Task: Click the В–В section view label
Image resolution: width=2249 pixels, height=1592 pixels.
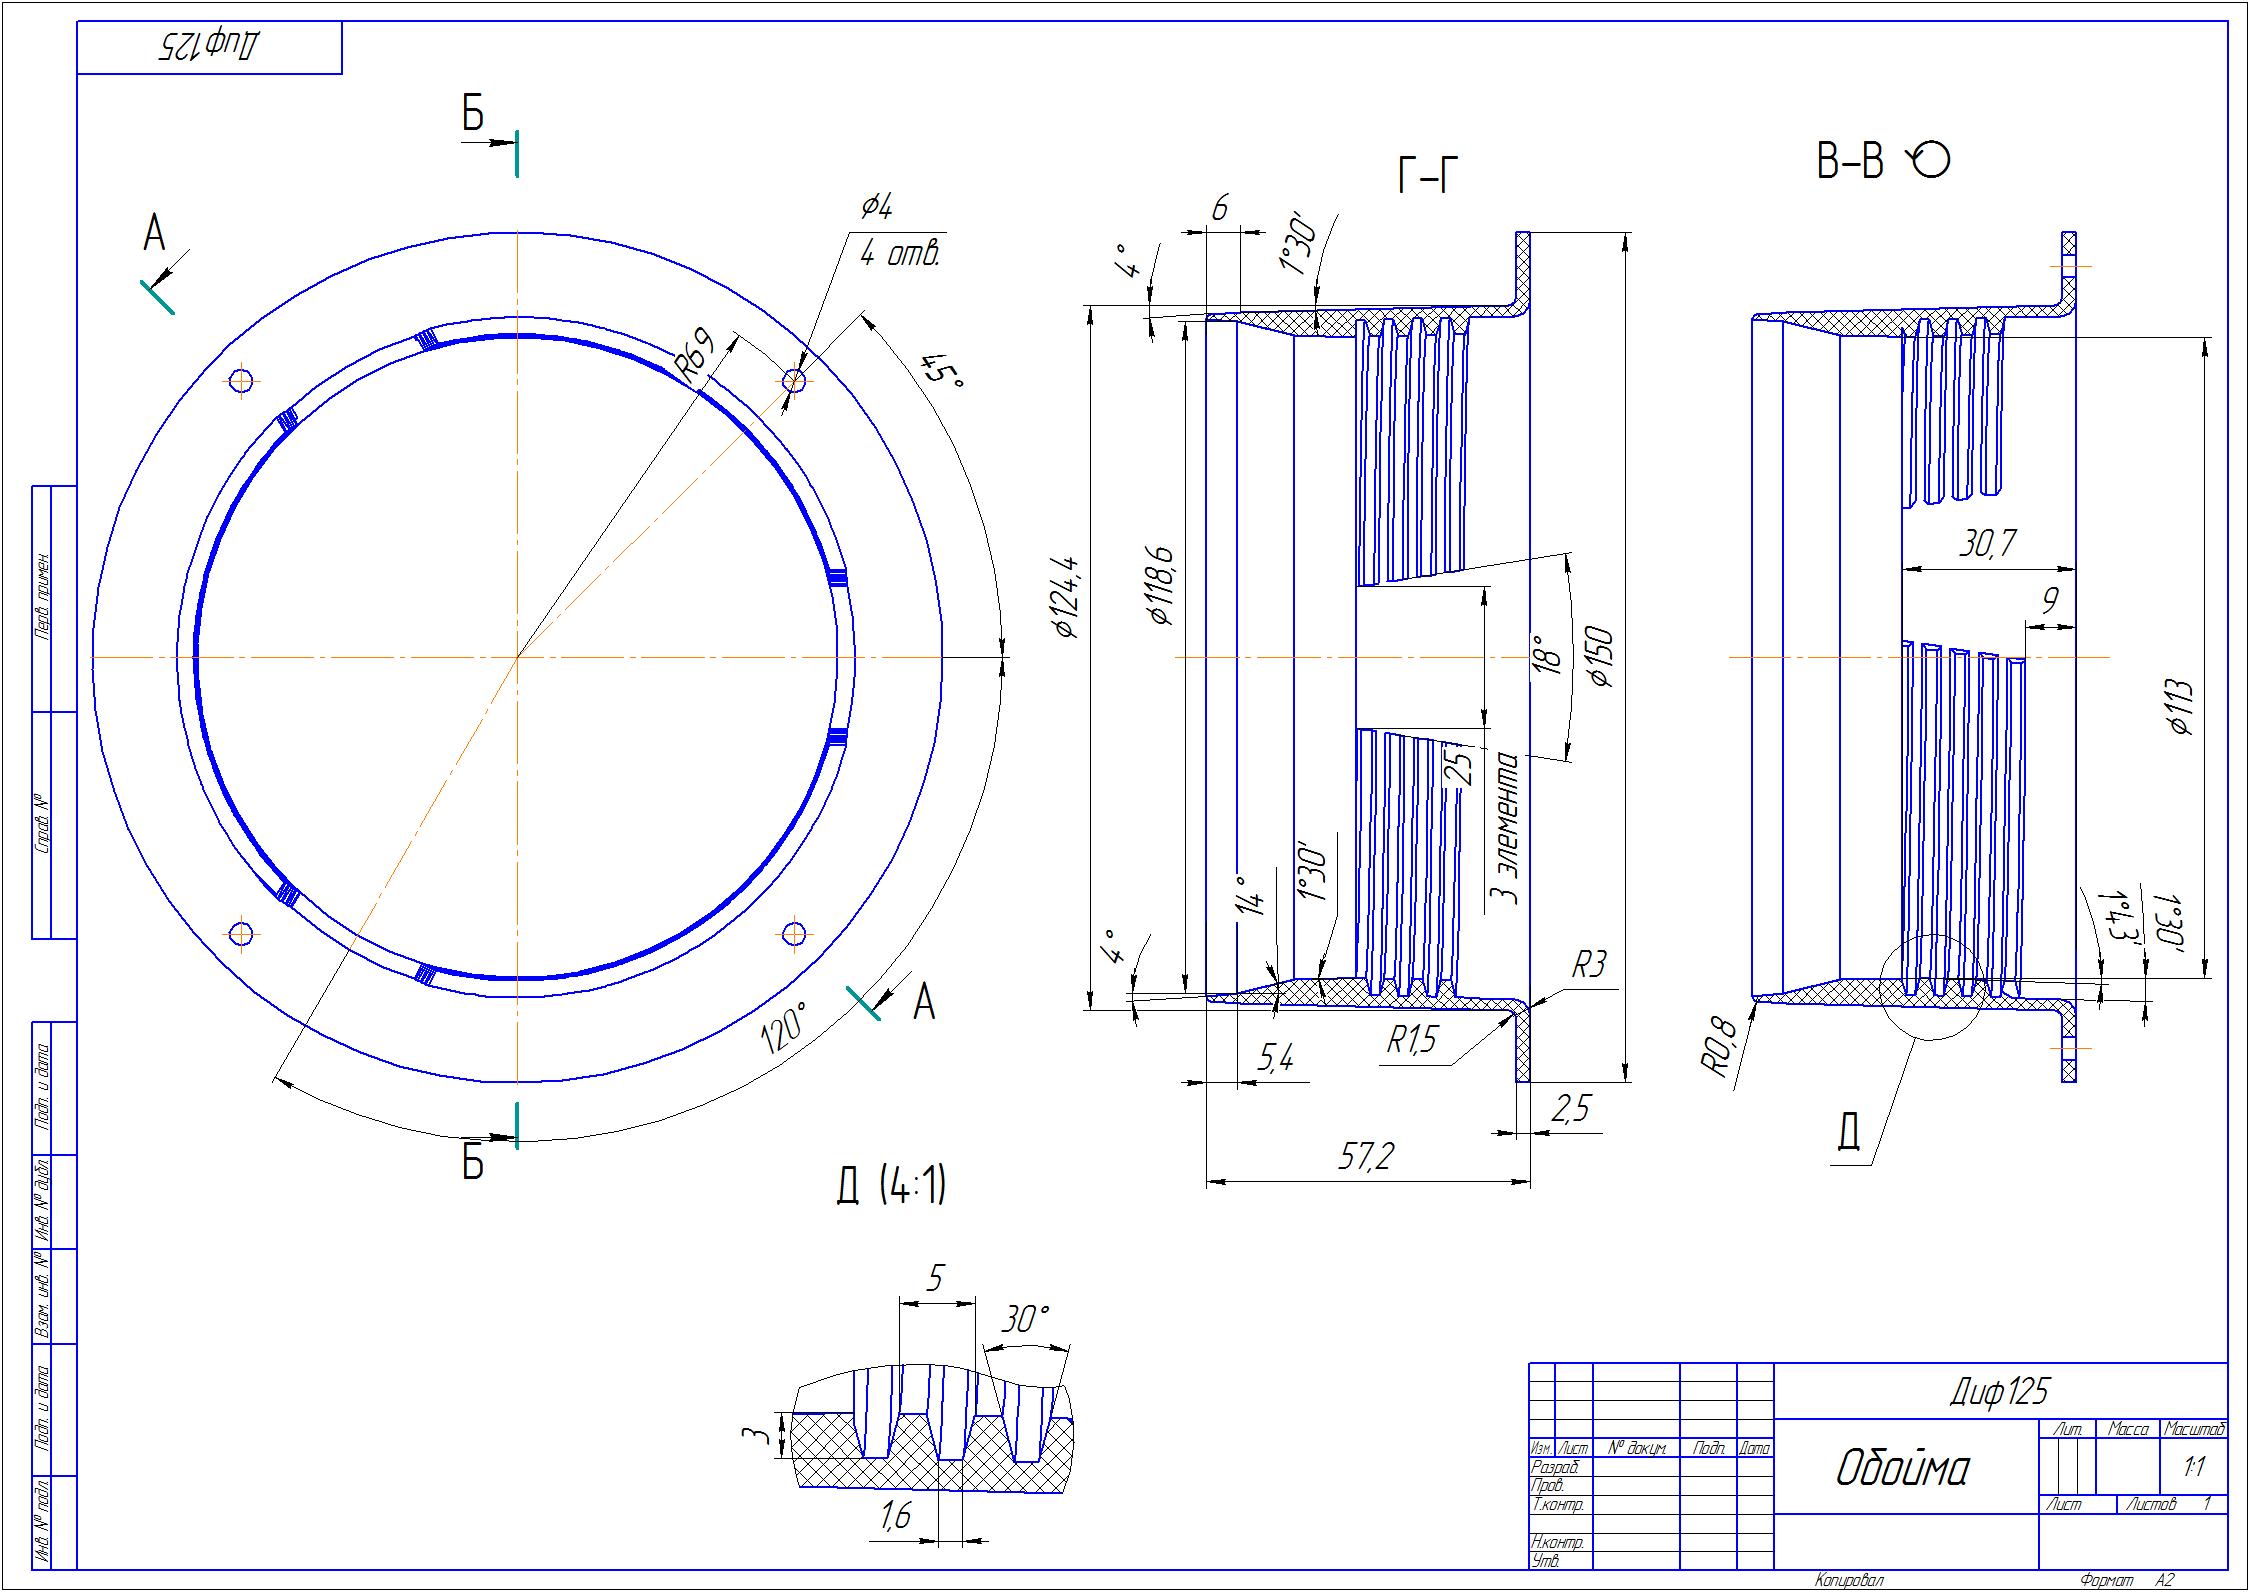Action: [x=1849, y=162]
